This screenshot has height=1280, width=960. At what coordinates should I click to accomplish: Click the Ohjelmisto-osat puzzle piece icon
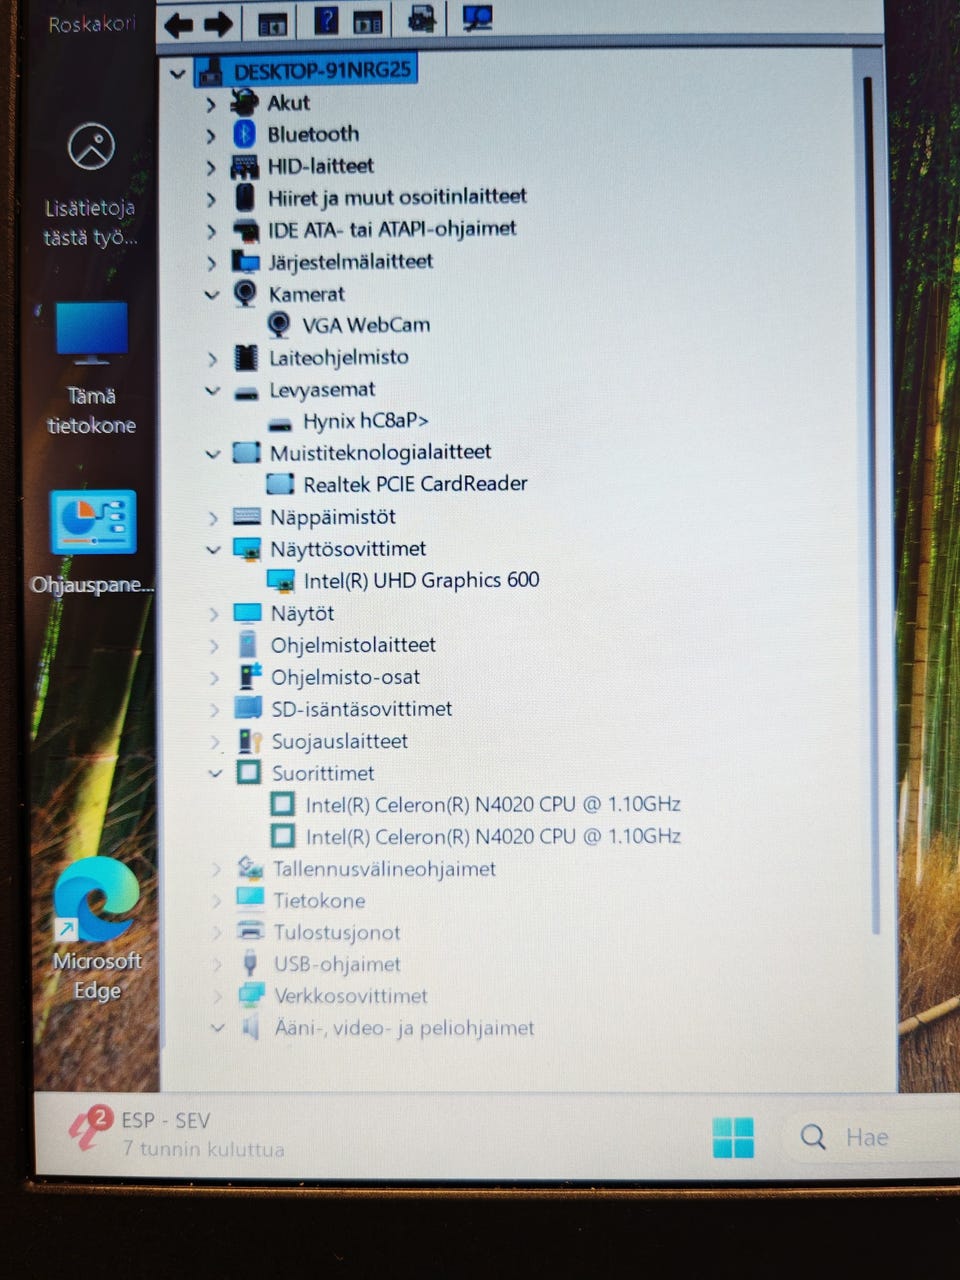(x=249, y=676)
